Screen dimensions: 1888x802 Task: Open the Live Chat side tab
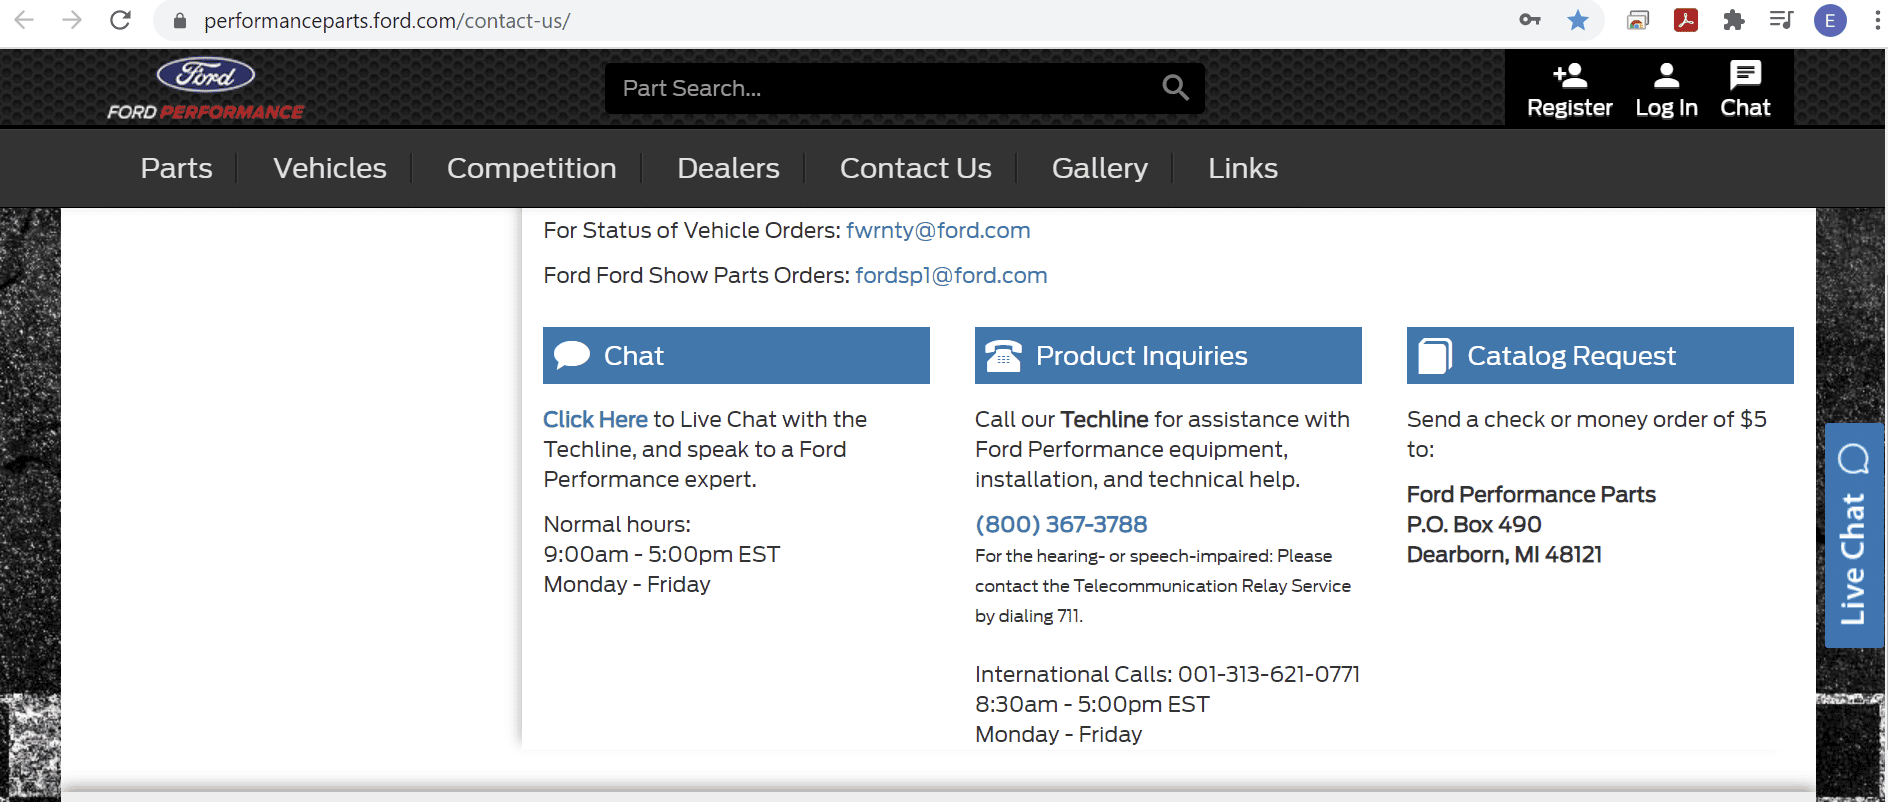pyautogui.click(x=1854, y=535)
